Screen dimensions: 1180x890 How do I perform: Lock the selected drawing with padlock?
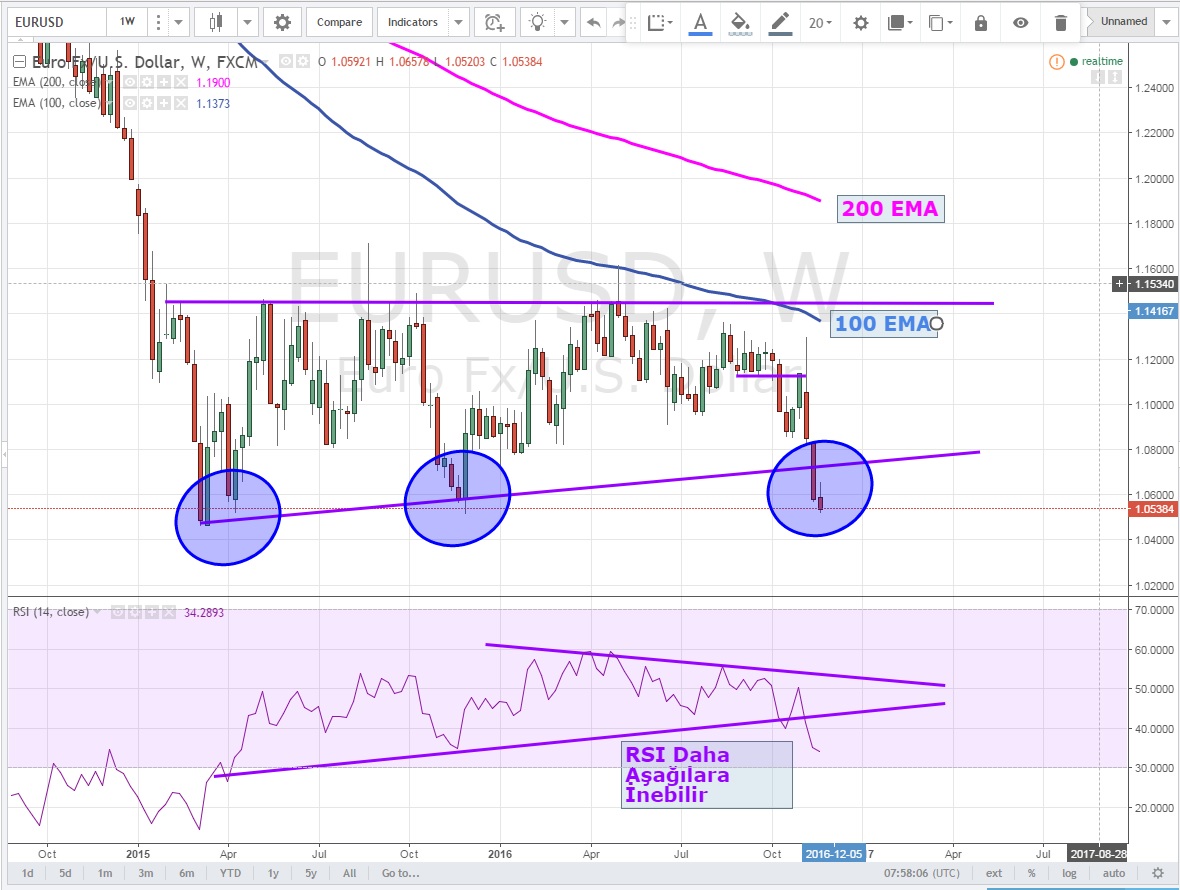[x=980, y=22]
